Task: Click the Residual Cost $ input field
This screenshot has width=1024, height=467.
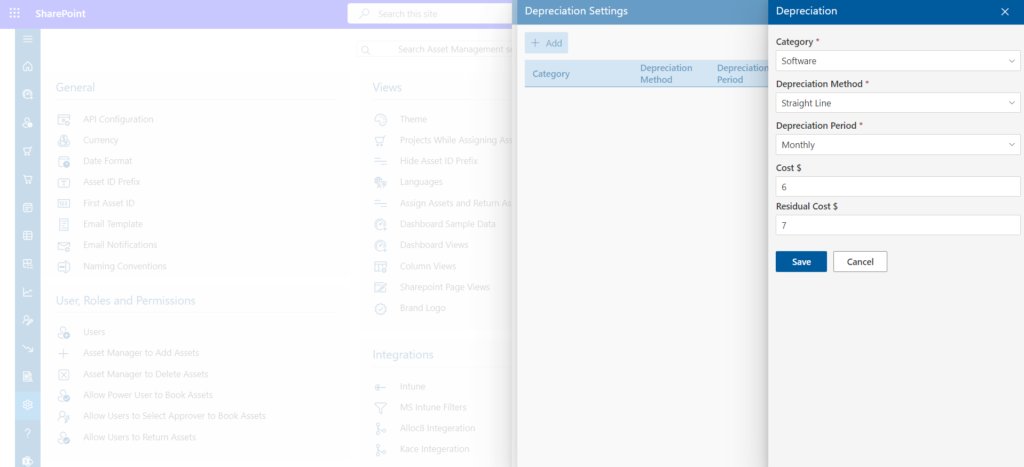Action: pos(897,226)
